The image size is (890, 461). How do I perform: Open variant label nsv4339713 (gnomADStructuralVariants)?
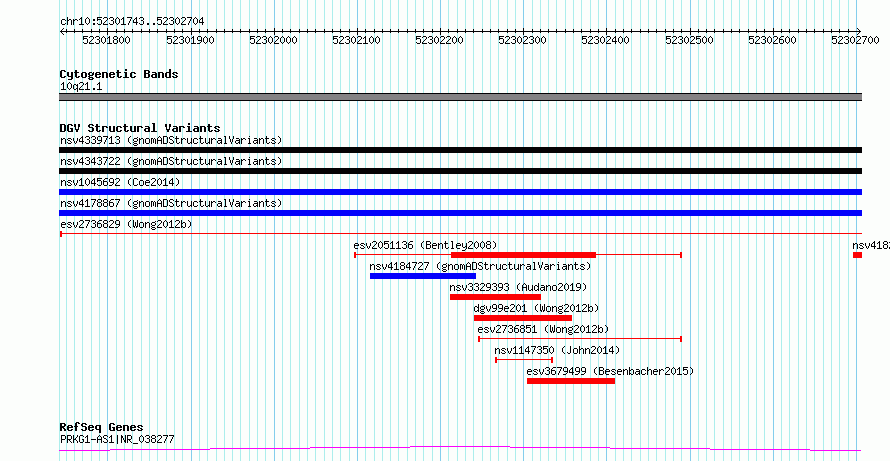click(x=171, y=140)
